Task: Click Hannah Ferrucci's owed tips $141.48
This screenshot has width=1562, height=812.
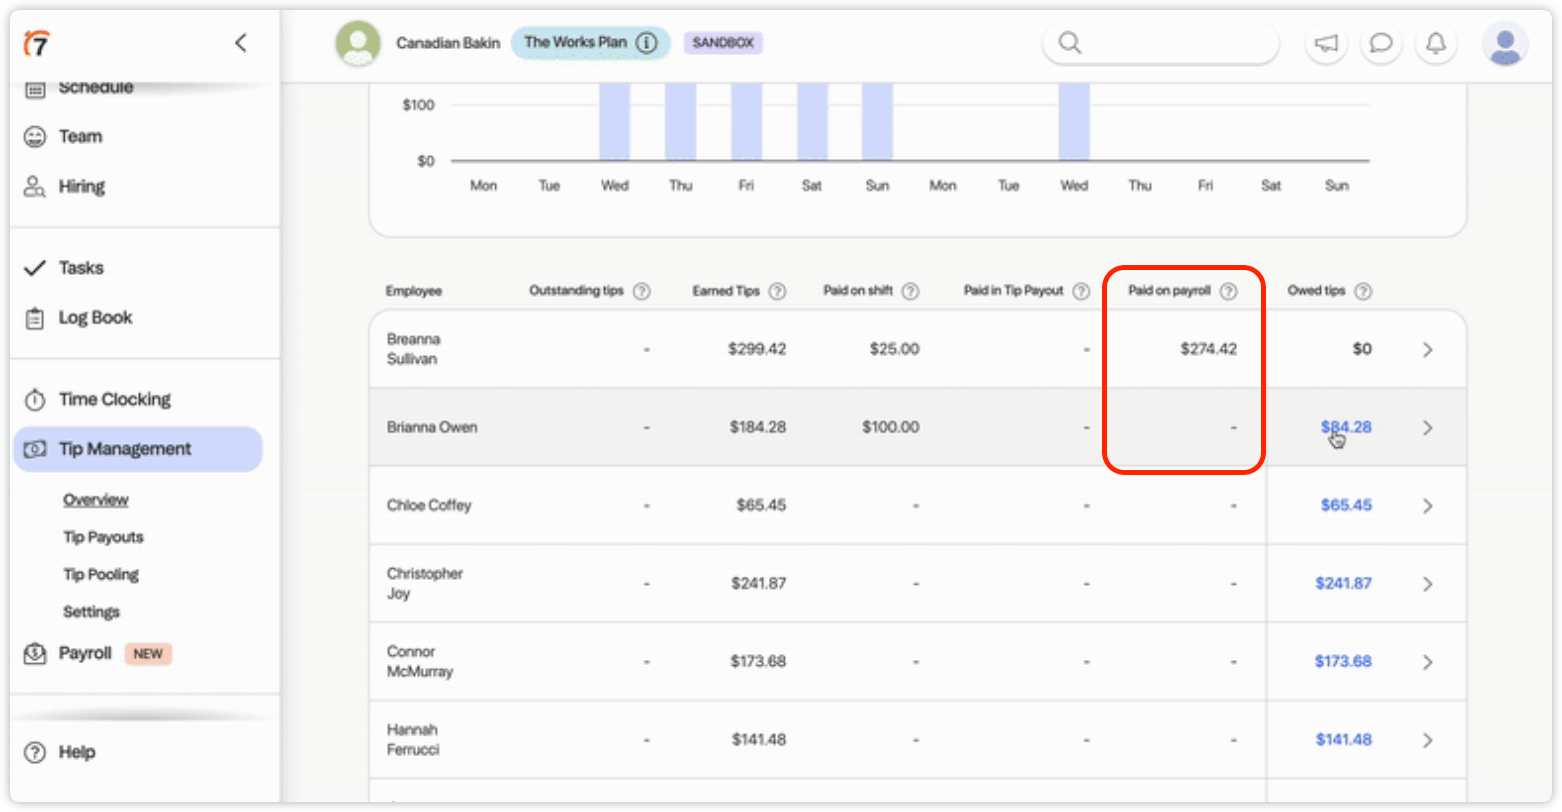Action: click(1343, 740)
